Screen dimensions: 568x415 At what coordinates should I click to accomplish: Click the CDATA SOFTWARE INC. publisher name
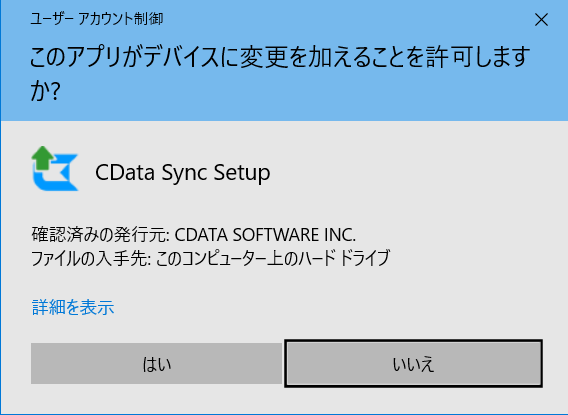click(265, 235)
